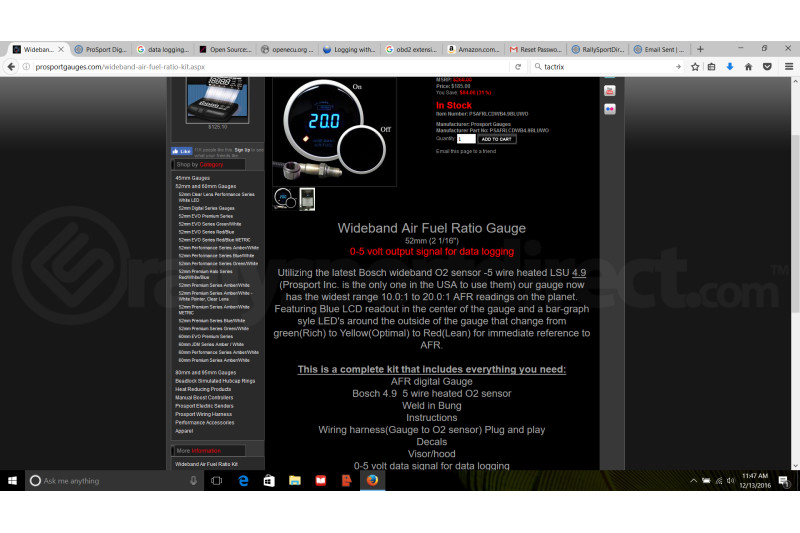Show hidden system tray icons
This screenshot has width=800, height=533.
pos(693,480)
